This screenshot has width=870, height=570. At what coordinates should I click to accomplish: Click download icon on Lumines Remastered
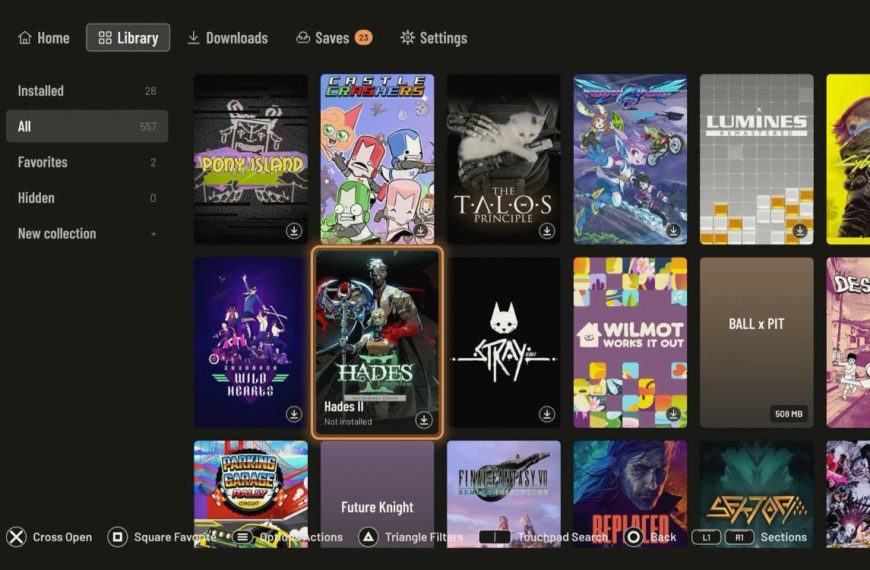[x=800, y=230]
